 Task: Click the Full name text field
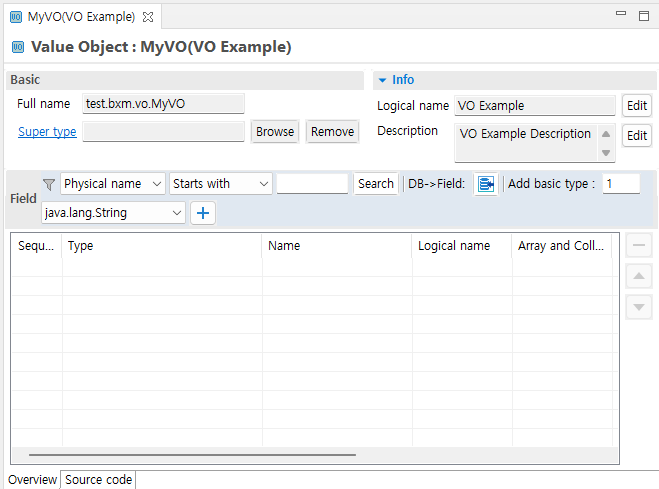[163, 104]
